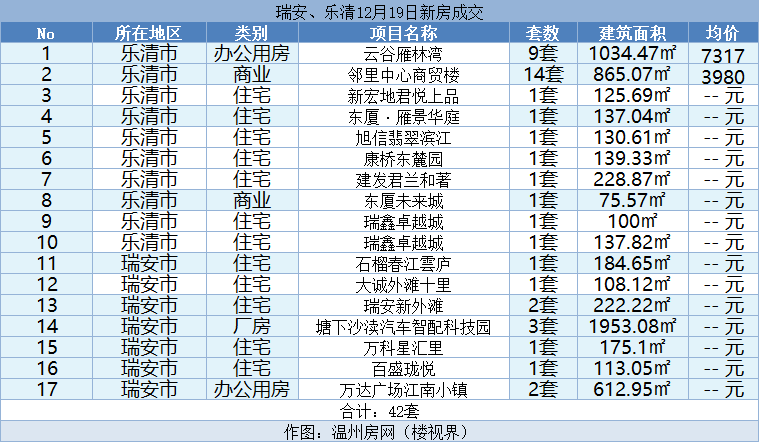Click the area value 1034.47㎡

point(632,53)
